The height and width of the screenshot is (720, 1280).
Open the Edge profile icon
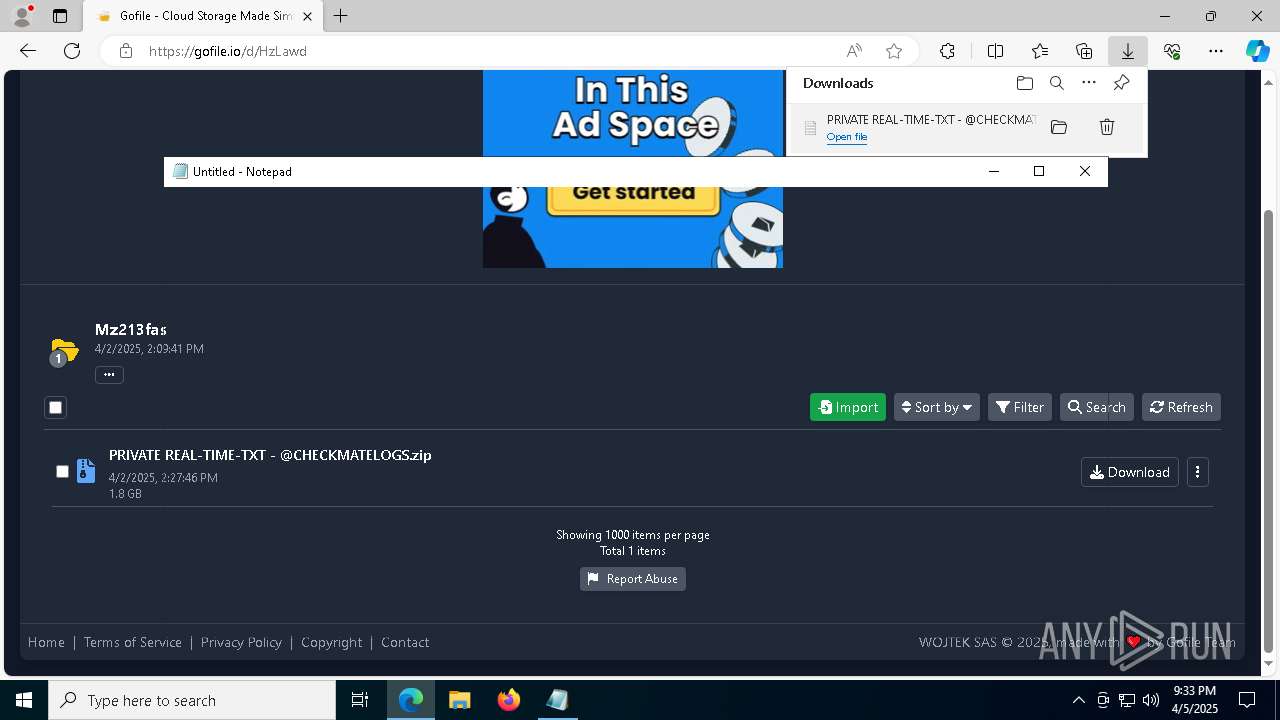click(22, 16)
